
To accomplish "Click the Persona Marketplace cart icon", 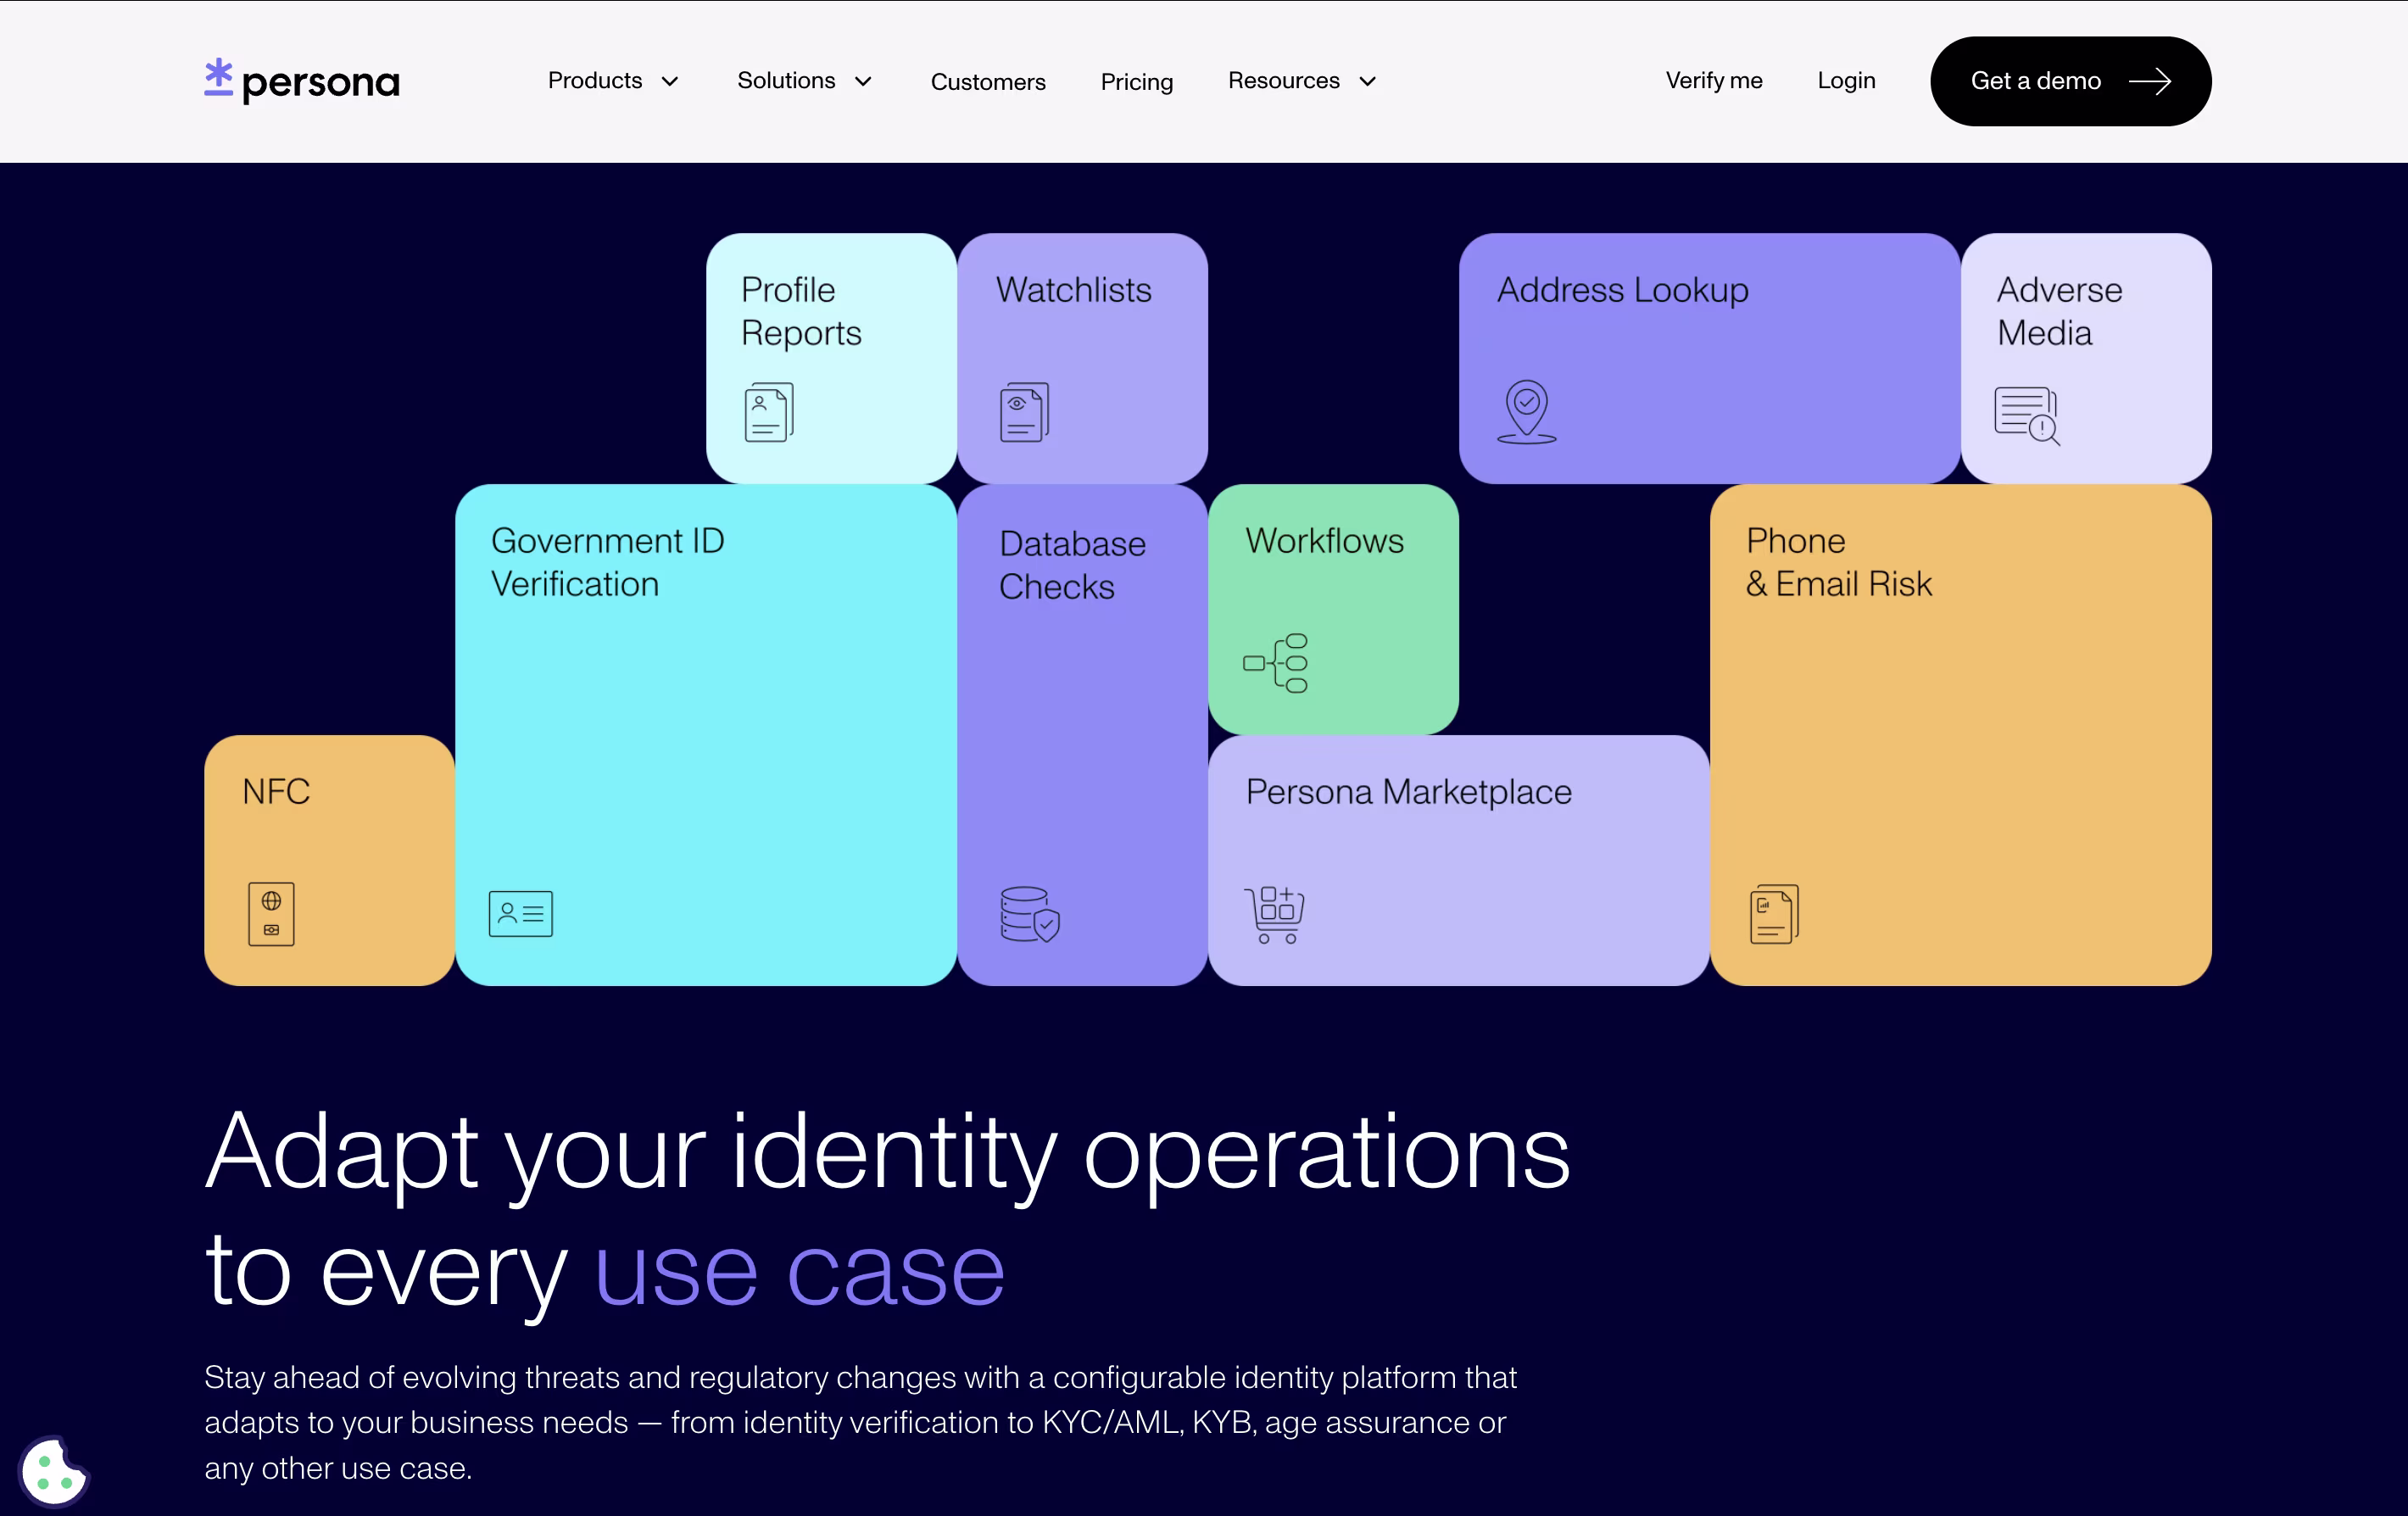I will pyautogui.click(x=1274, y=915).
